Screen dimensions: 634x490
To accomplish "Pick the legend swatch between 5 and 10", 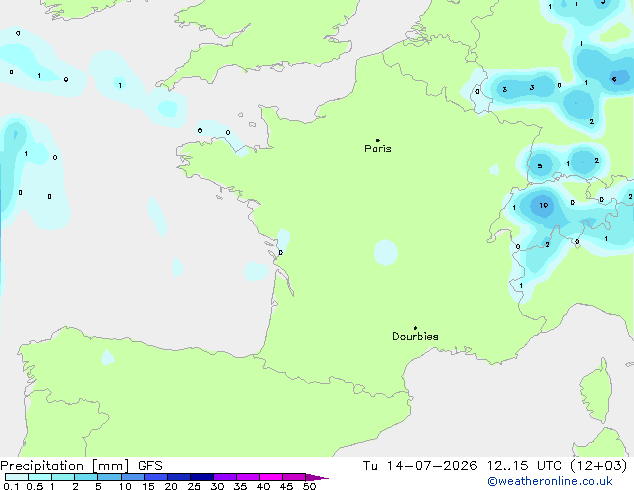I will 109,477.
